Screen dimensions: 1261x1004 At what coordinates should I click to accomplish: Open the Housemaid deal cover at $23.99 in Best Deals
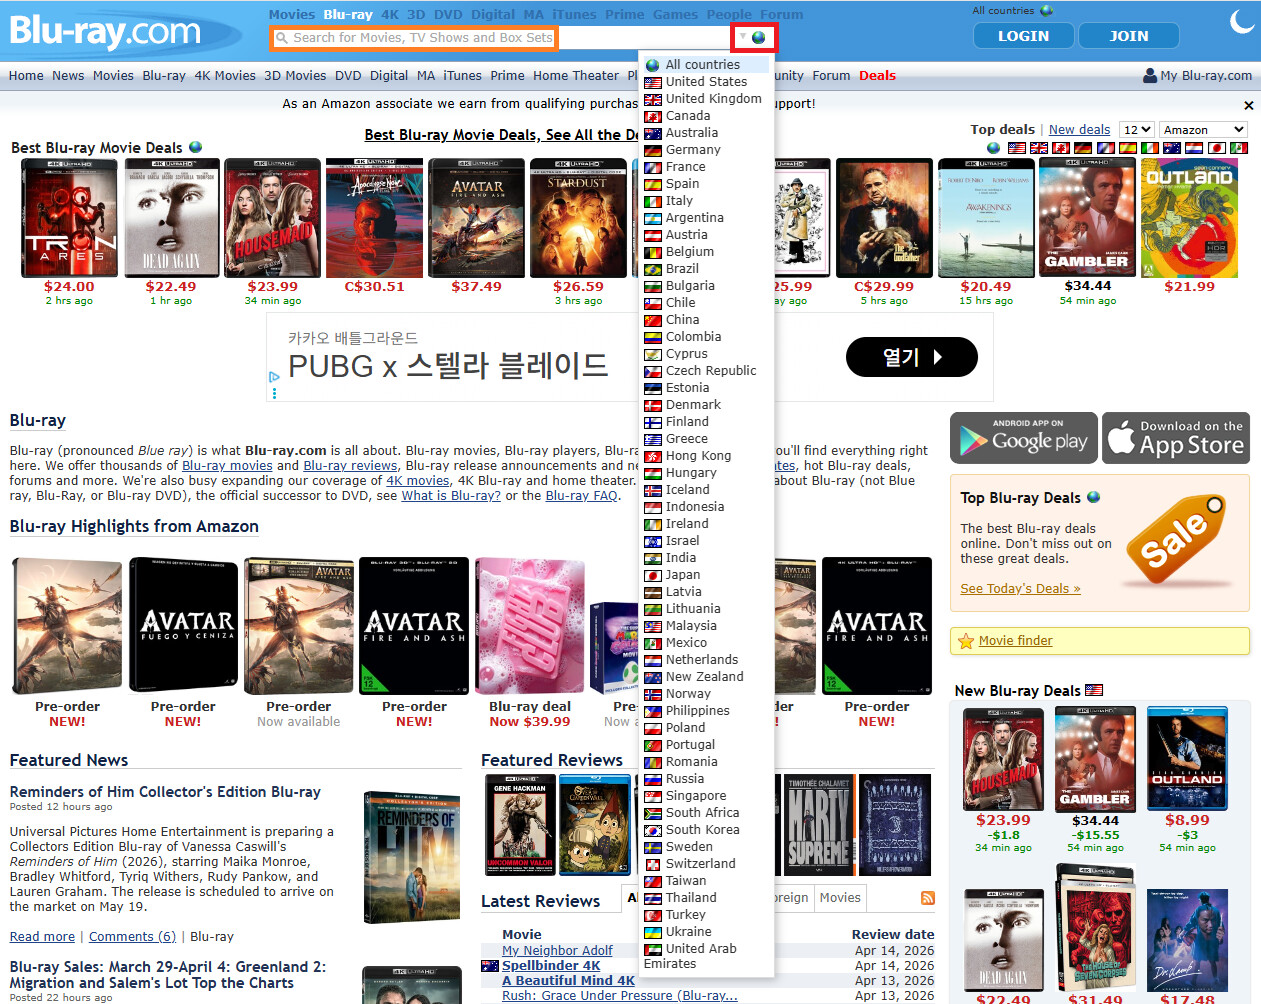click(x=272, y=217)
